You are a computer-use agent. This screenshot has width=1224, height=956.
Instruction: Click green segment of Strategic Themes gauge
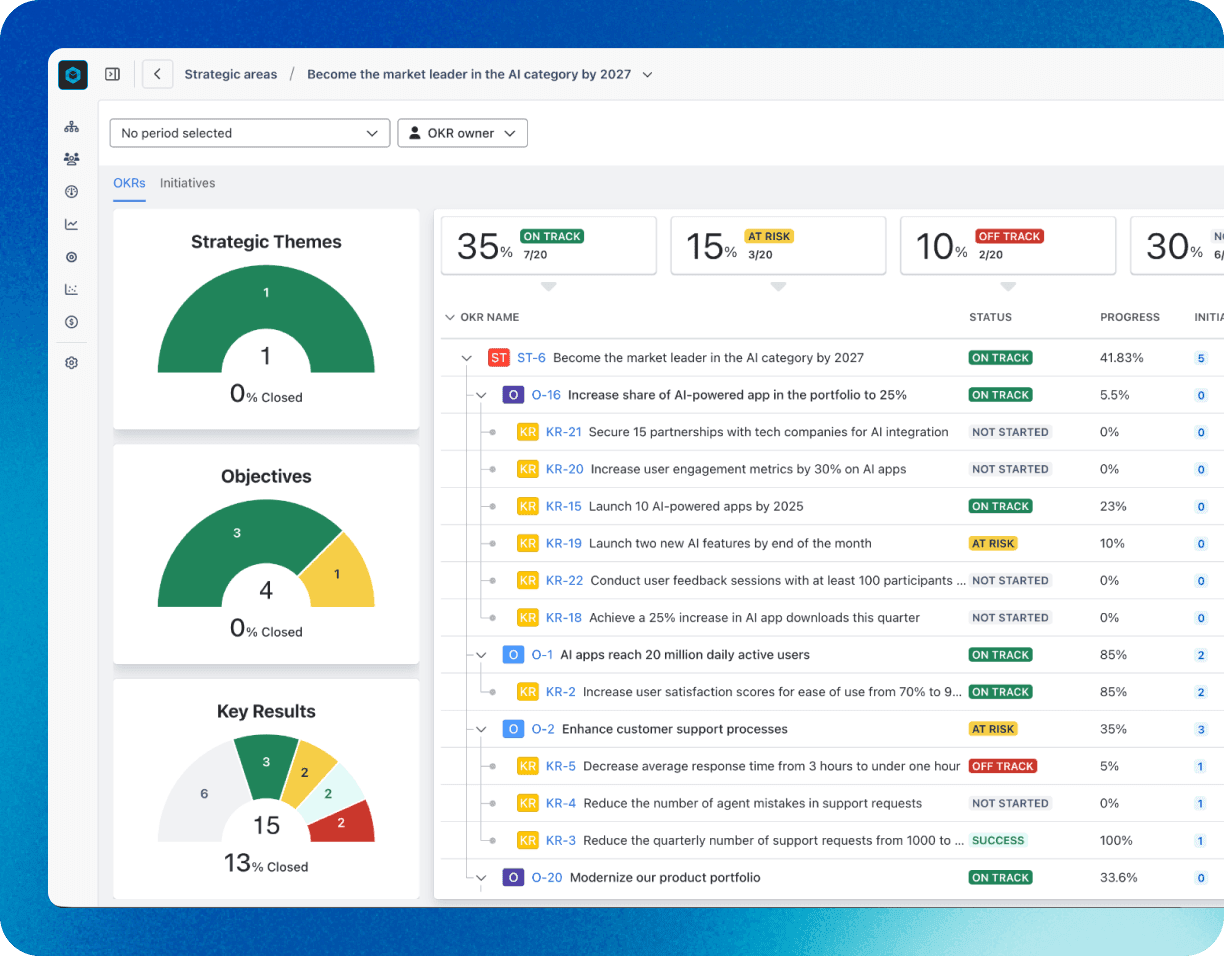coord(266,298)
